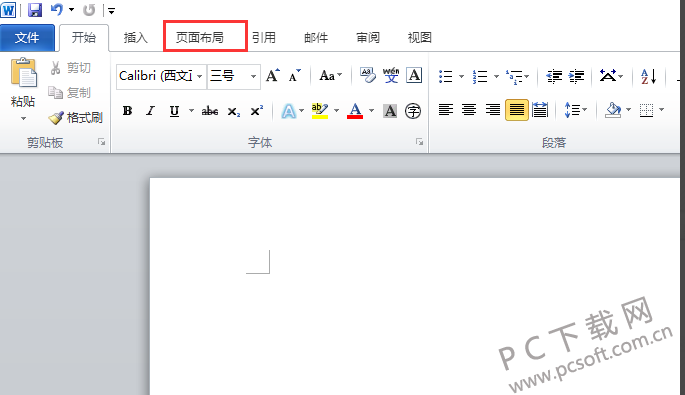Apply the red font color swatch

tap(355, 111)
